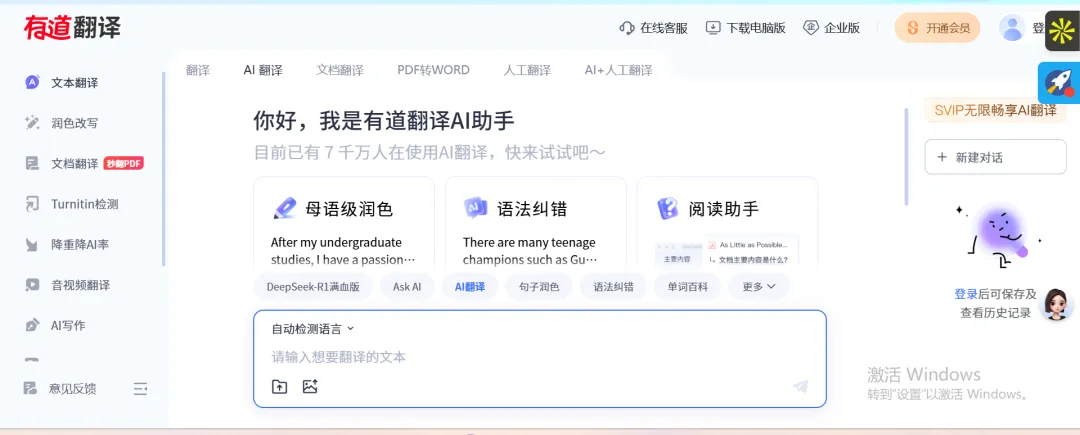Select the 单词百科 chip
This screenshot has width=1080, height=435.
pyautogui.click(x=687, y=286)
